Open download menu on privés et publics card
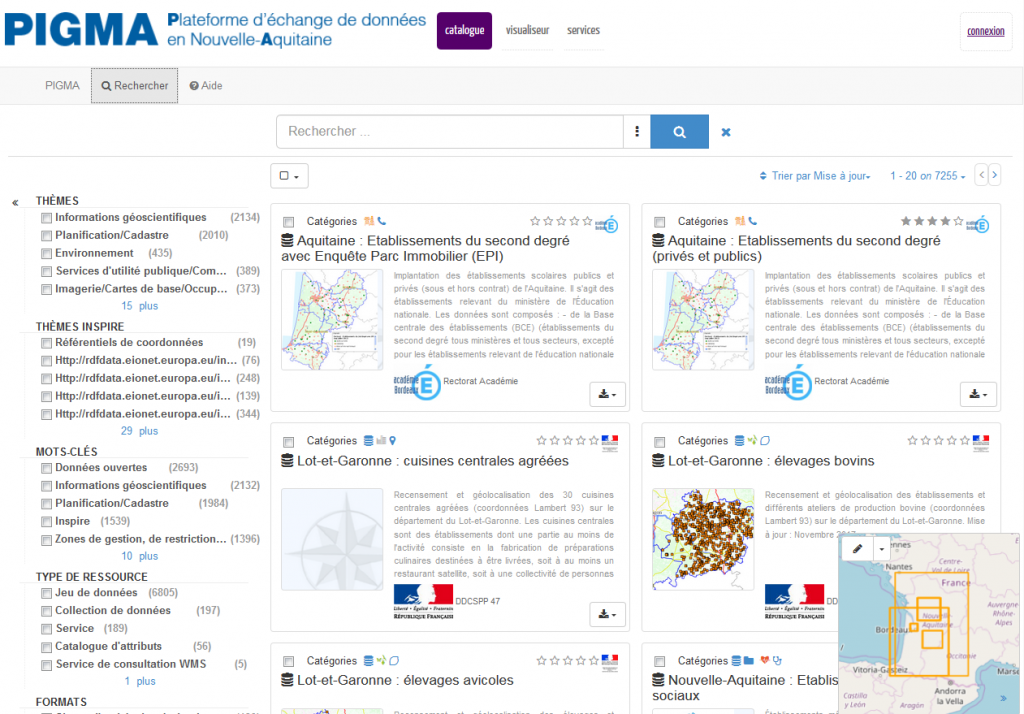The height and width of the screenshot is (714, 1024). tap(978, 394)
